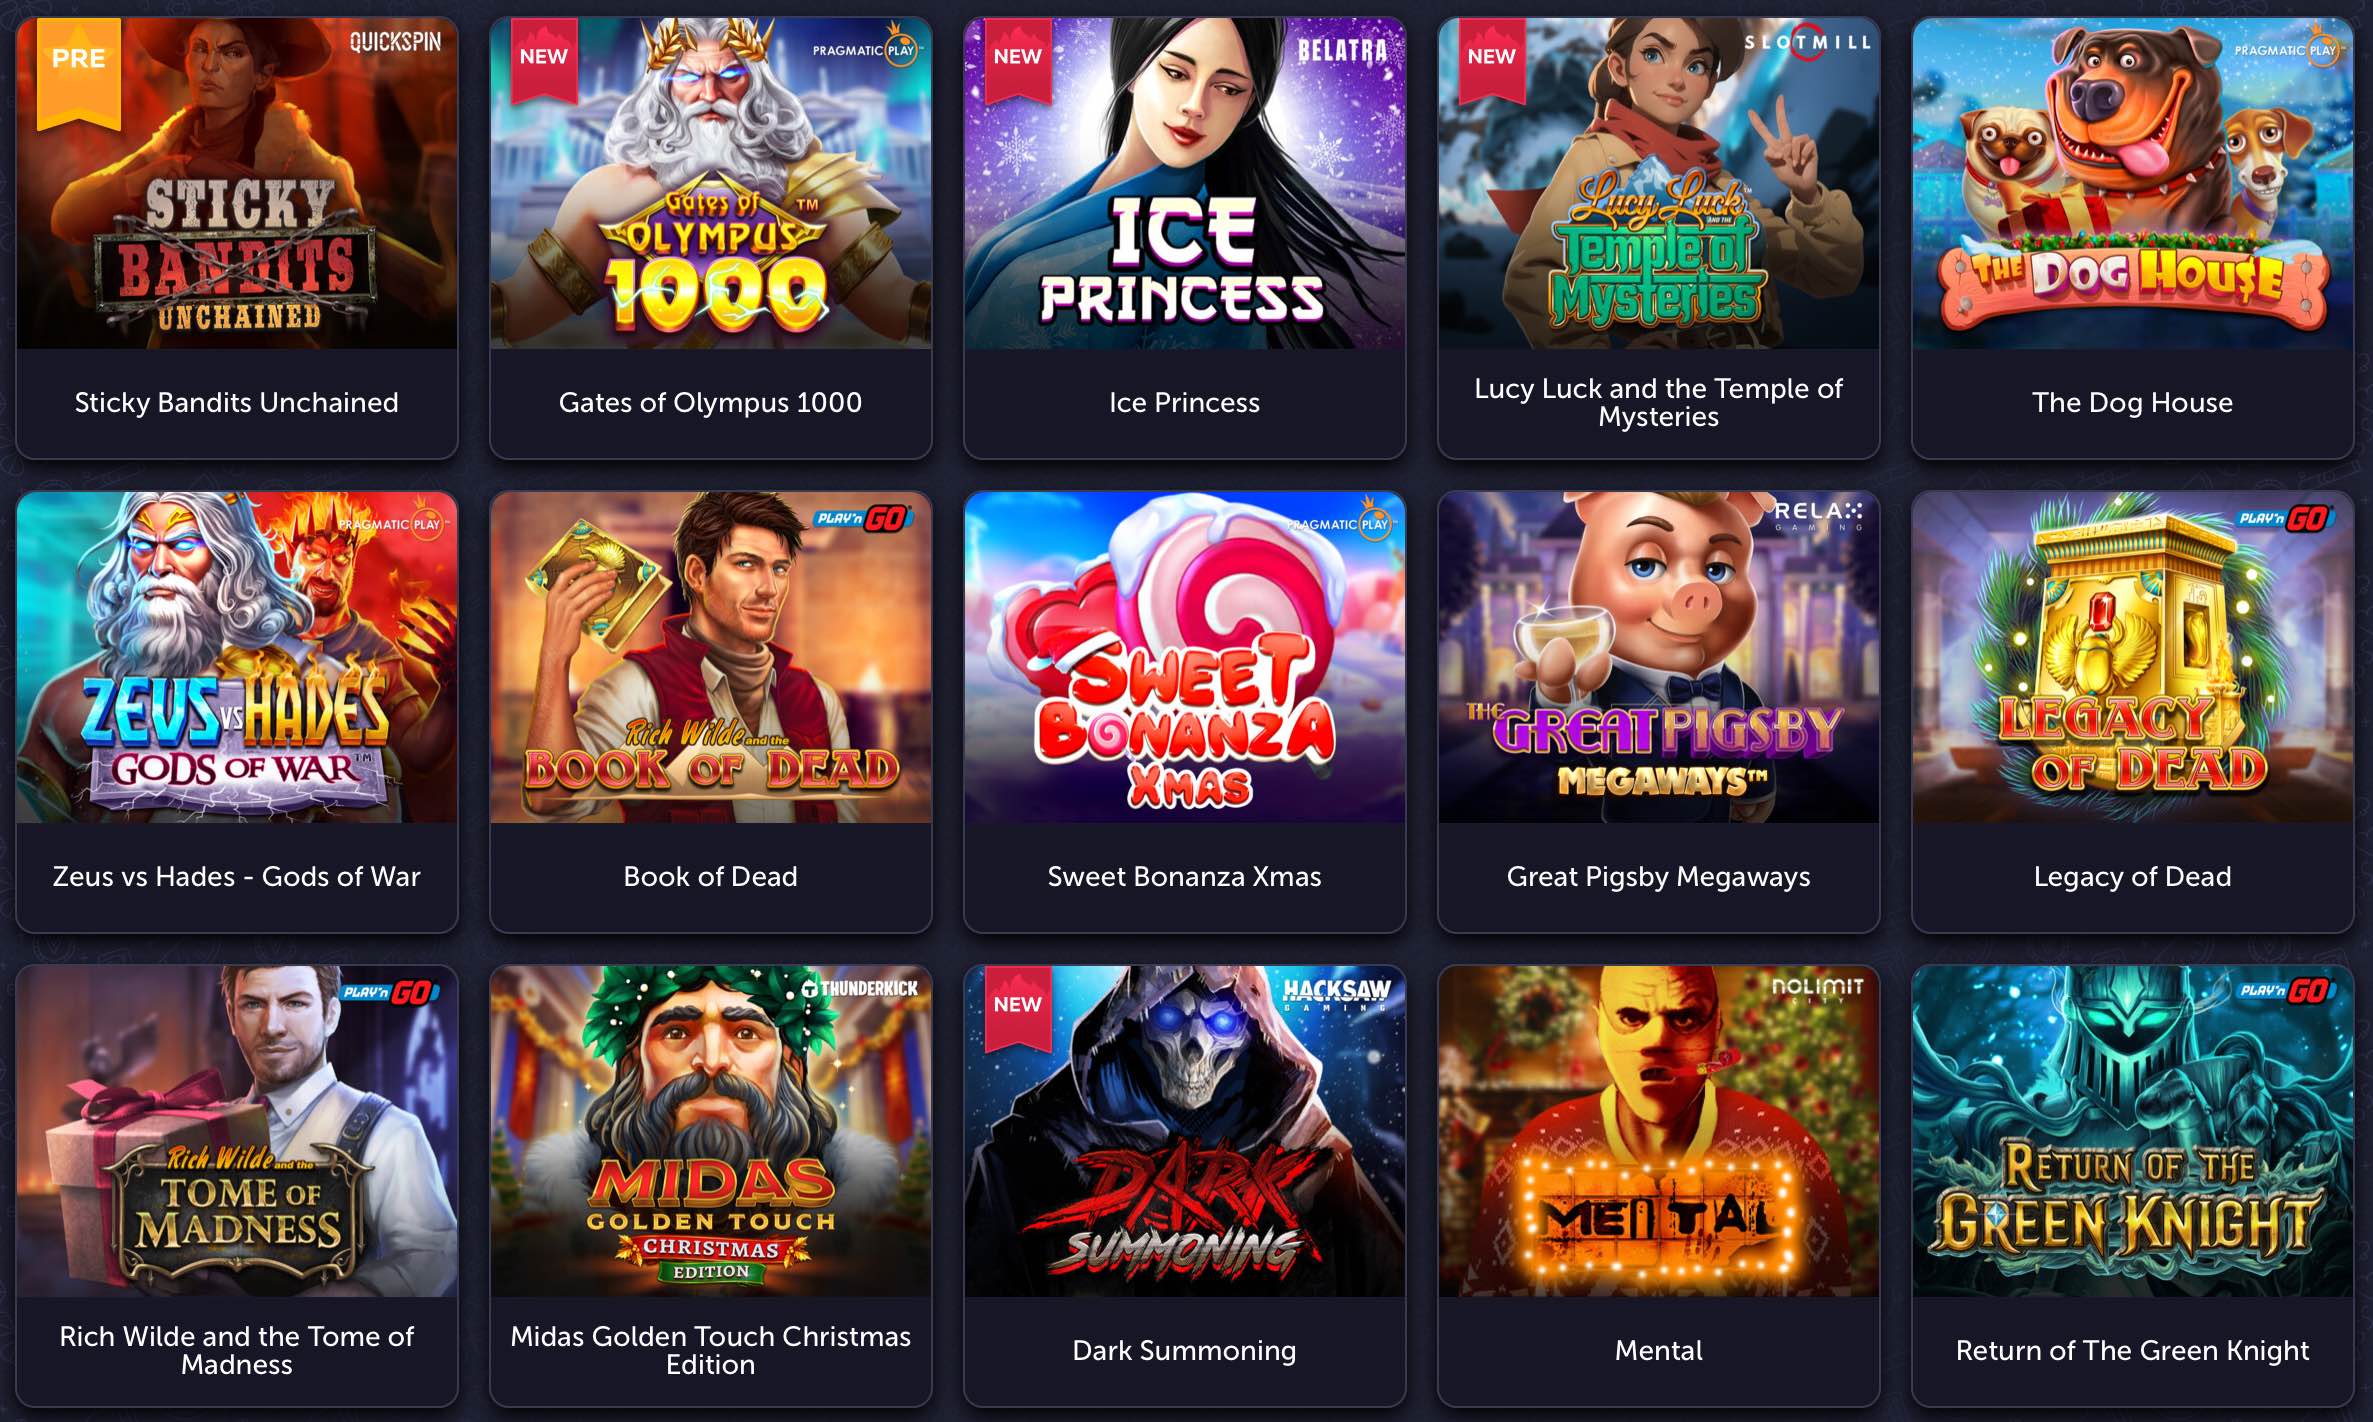Open the Sweet Bonanza Xmas artwork
The width and height of the screenshot is (2373, 1422).
coord(1185,657)
